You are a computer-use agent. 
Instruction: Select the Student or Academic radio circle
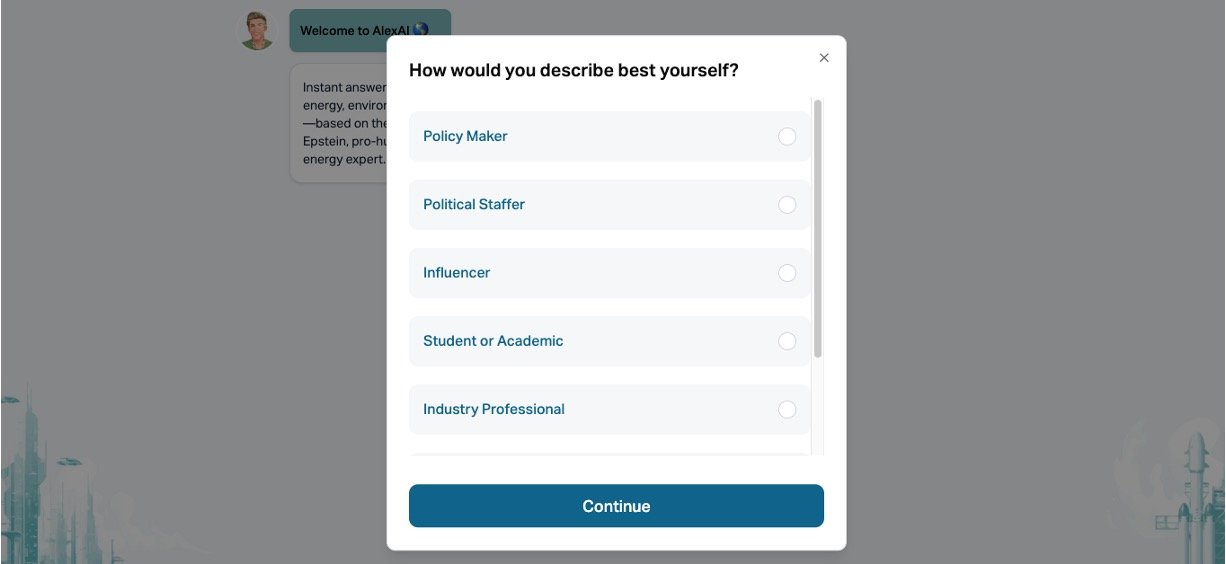pos(787,341)
